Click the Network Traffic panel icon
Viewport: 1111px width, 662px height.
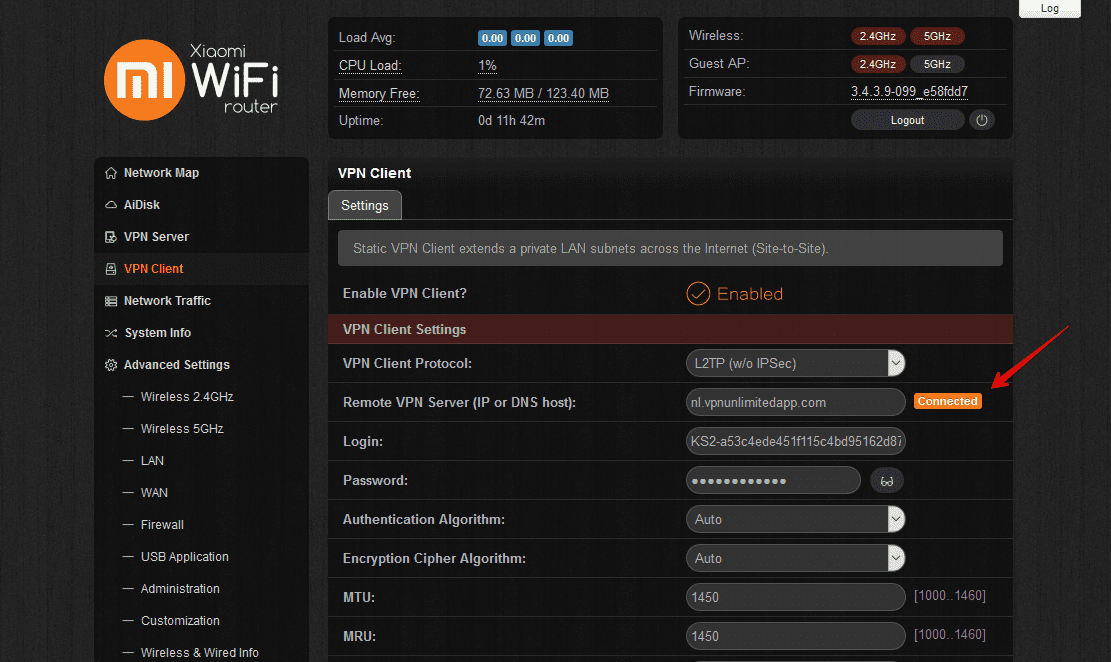tap(110, 300)
